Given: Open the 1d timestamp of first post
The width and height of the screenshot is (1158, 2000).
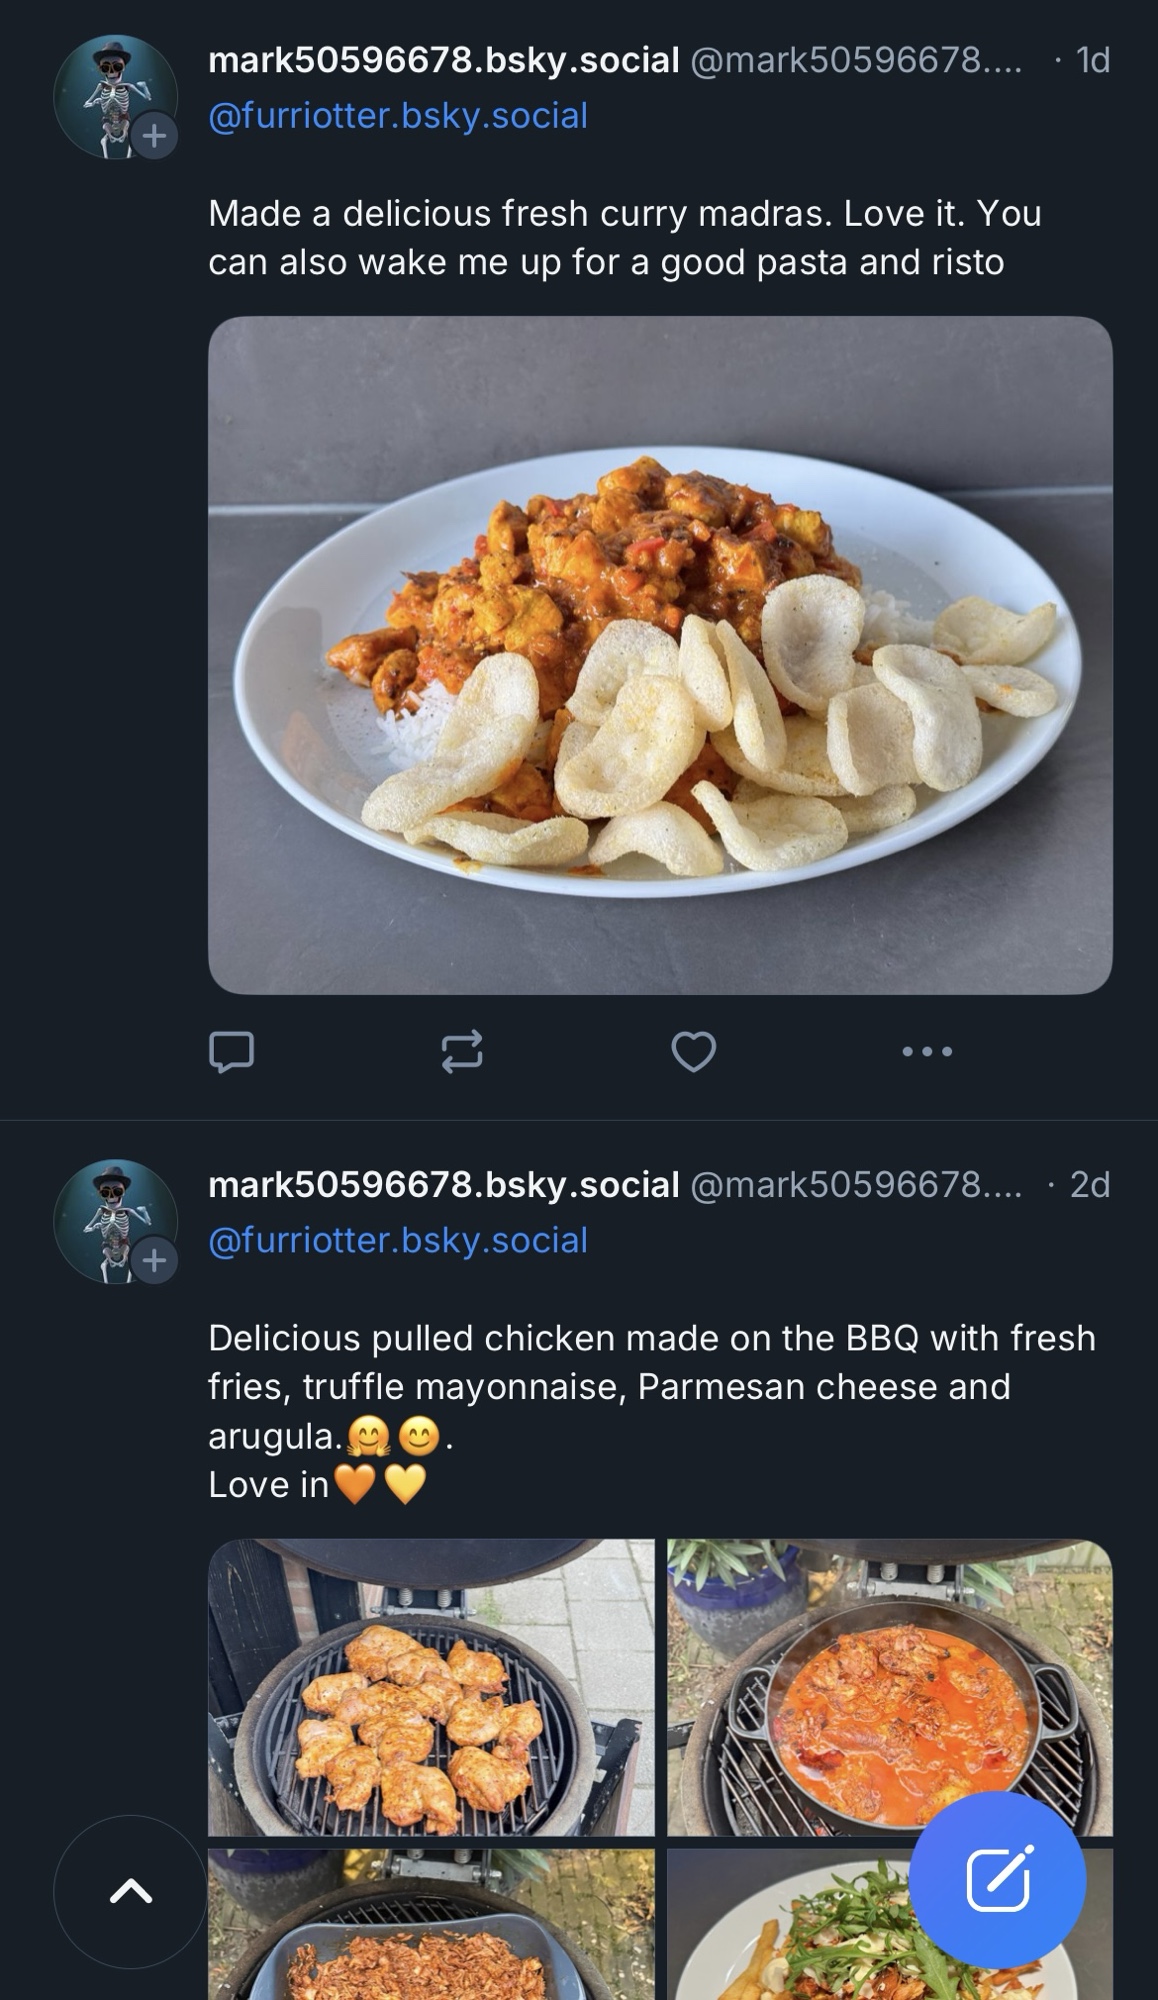Looking at the screenshot, I should pos(1092,60).
